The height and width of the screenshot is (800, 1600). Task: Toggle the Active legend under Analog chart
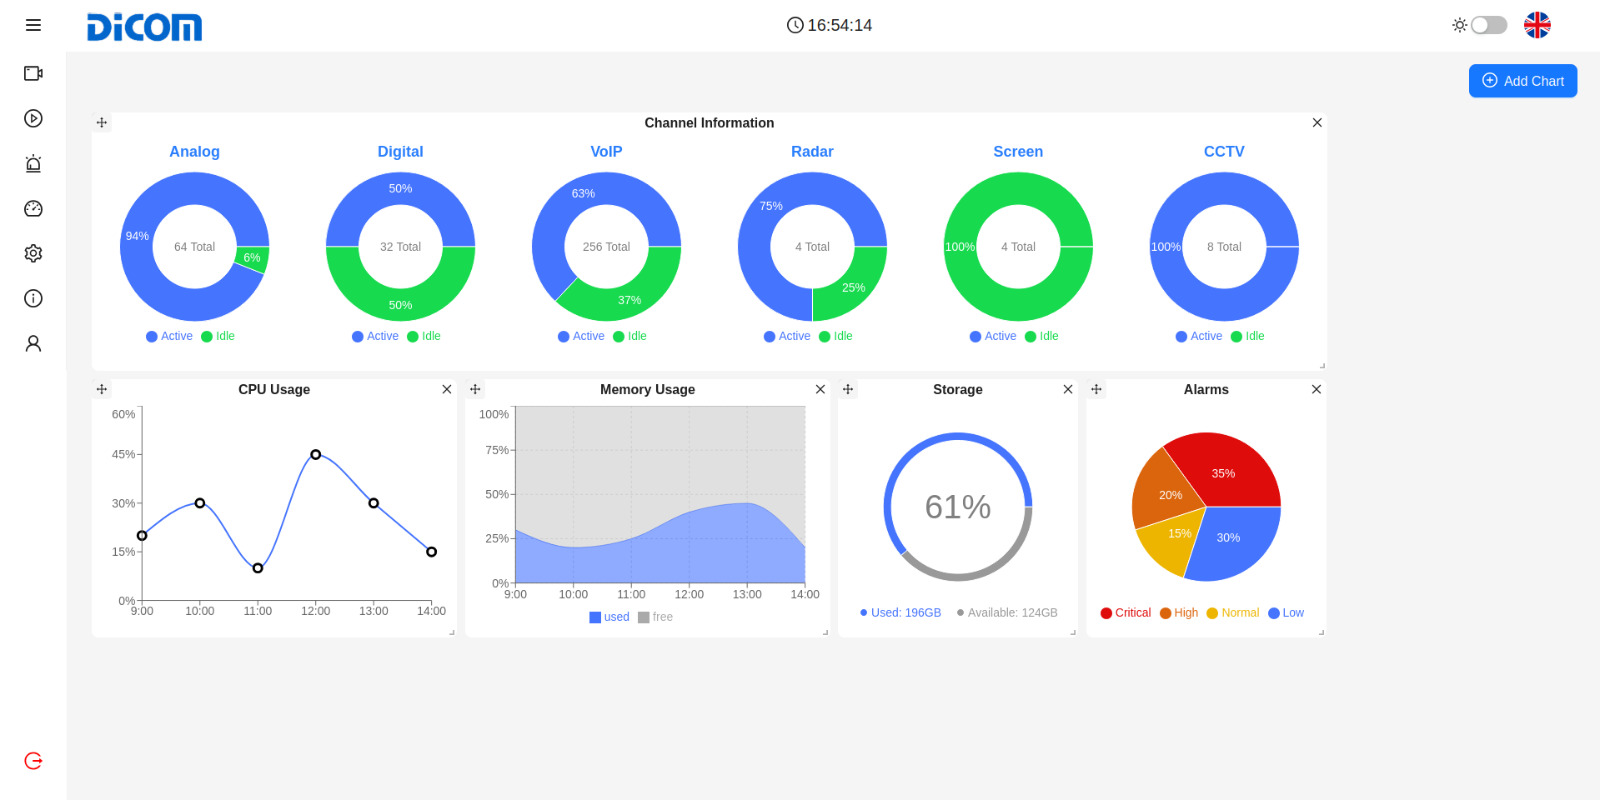169,336
